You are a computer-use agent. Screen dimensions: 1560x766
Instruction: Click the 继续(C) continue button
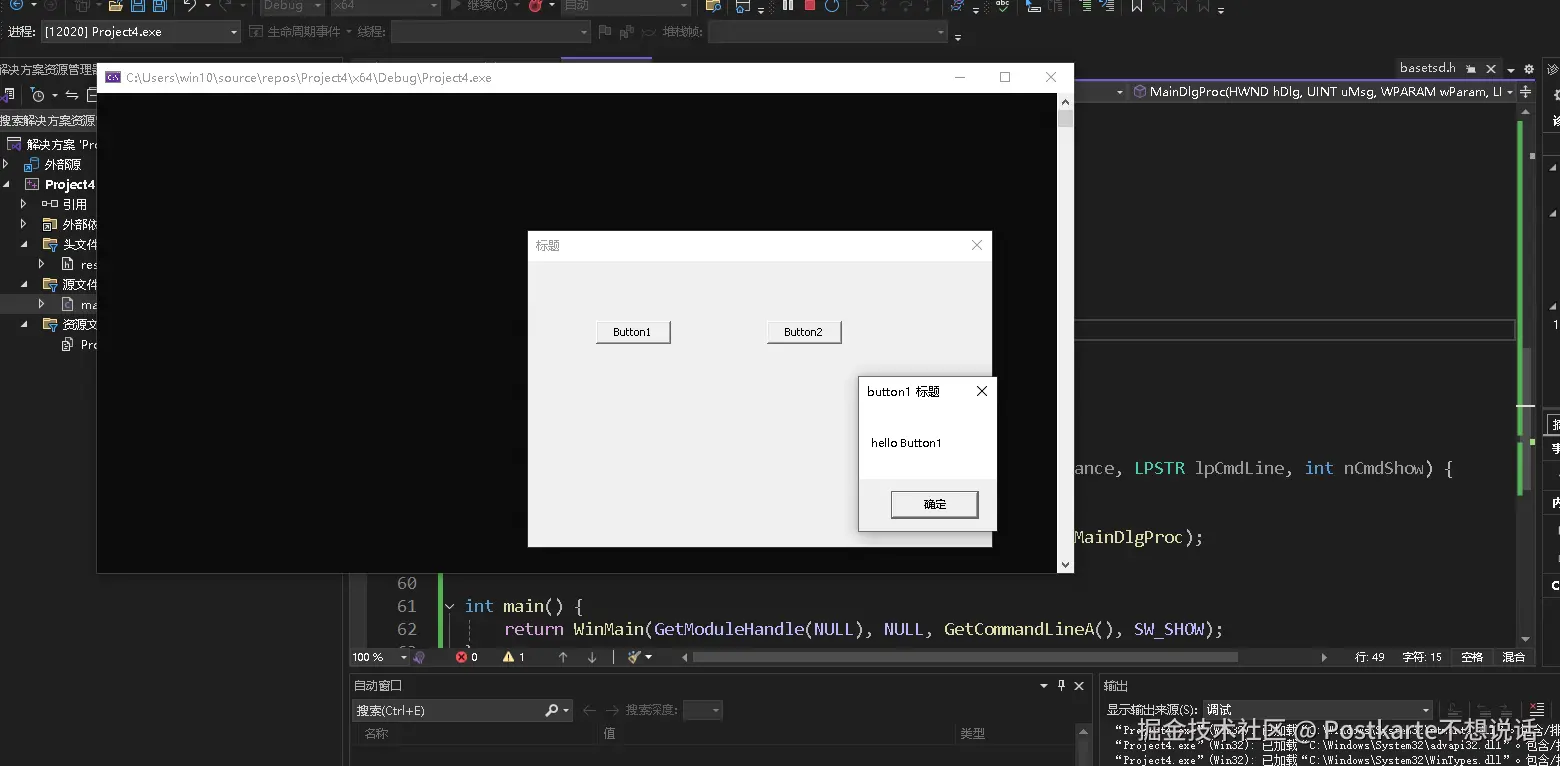(x=479, y=6)
